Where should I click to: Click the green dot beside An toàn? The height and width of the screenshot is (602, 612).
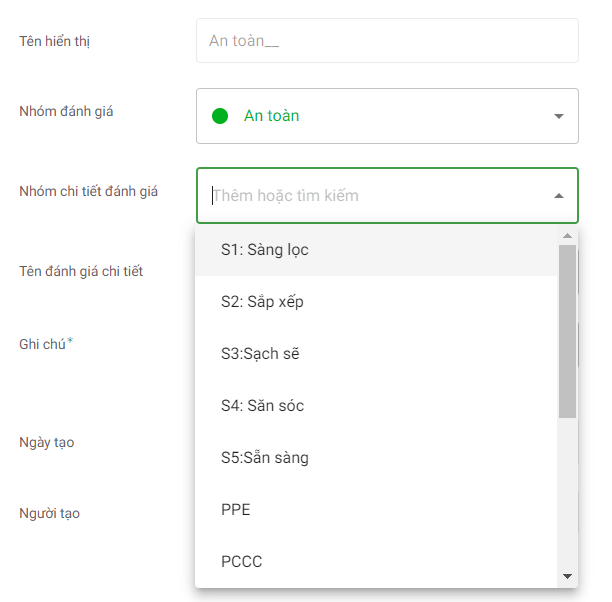pyautogui.click(x=220, y=116)
